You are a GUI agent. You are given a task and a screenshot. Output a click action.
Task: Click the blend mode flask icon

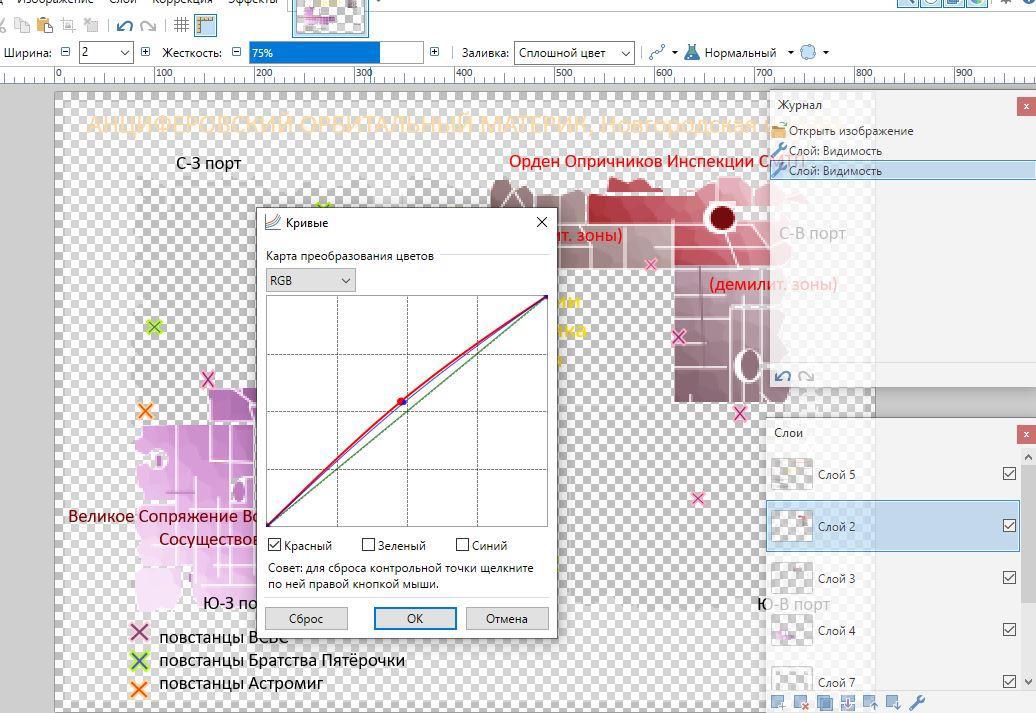691,52
